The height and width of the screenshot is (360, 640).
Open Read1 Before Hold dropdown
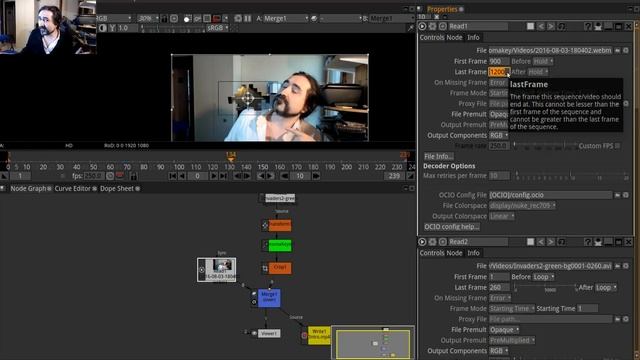(543, 61)
